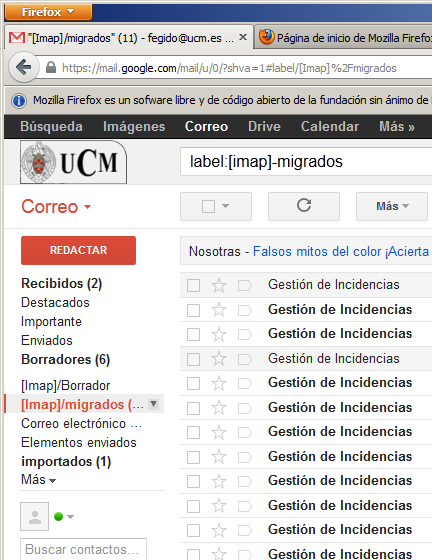
Task: Check the first email's checkbox
Action: tap(194, 285)
